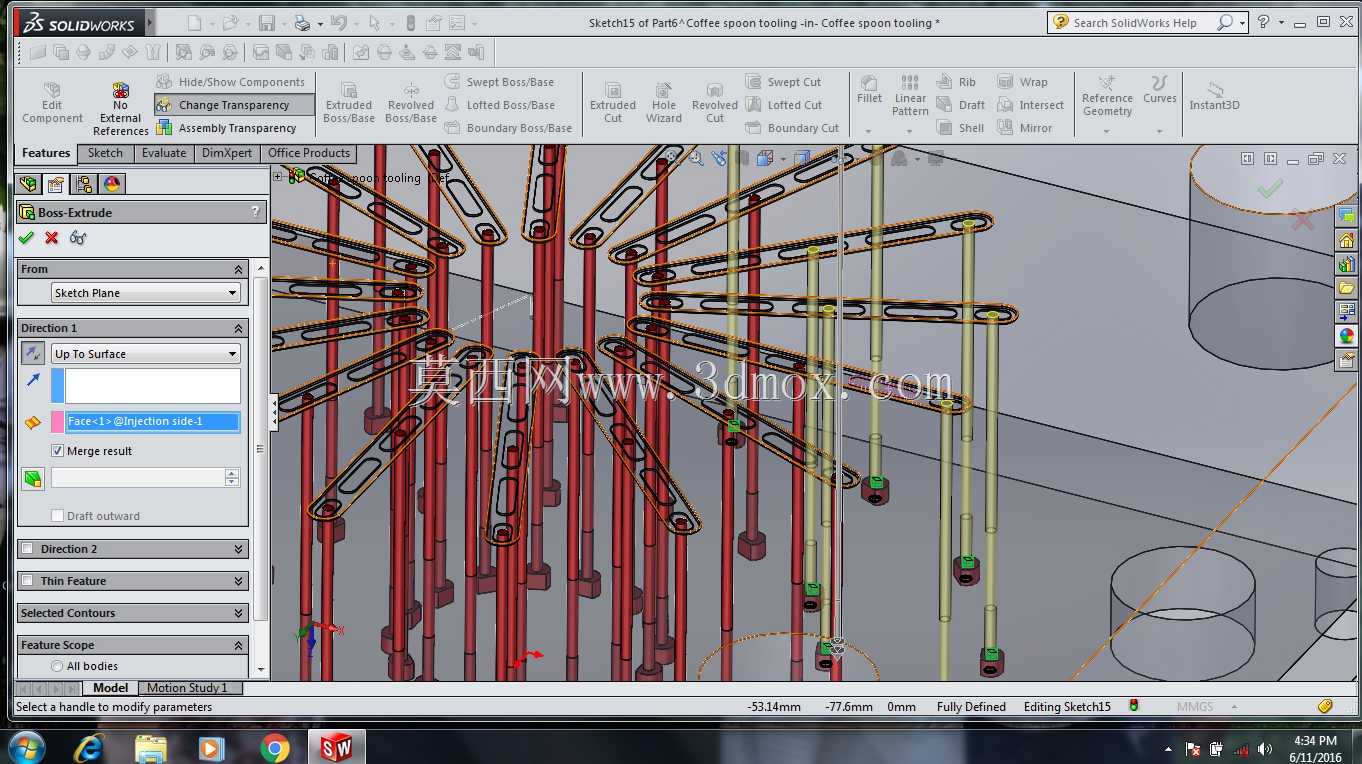The height and width of the screenshot is (764, 1362).
Task: Toggle the Draft On/Off button
Action: tap(33, 478)
